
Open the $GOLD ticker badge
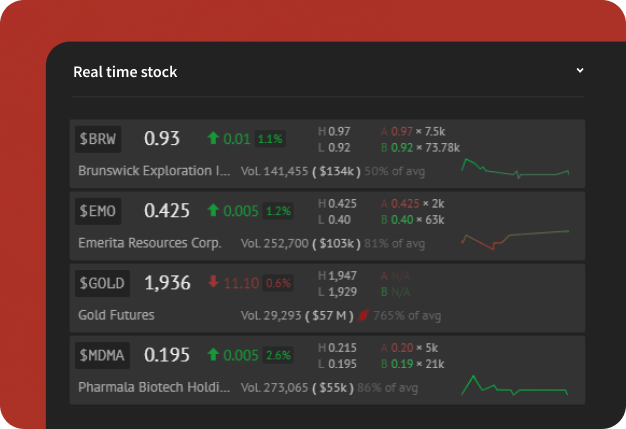[x=104, y=283]
